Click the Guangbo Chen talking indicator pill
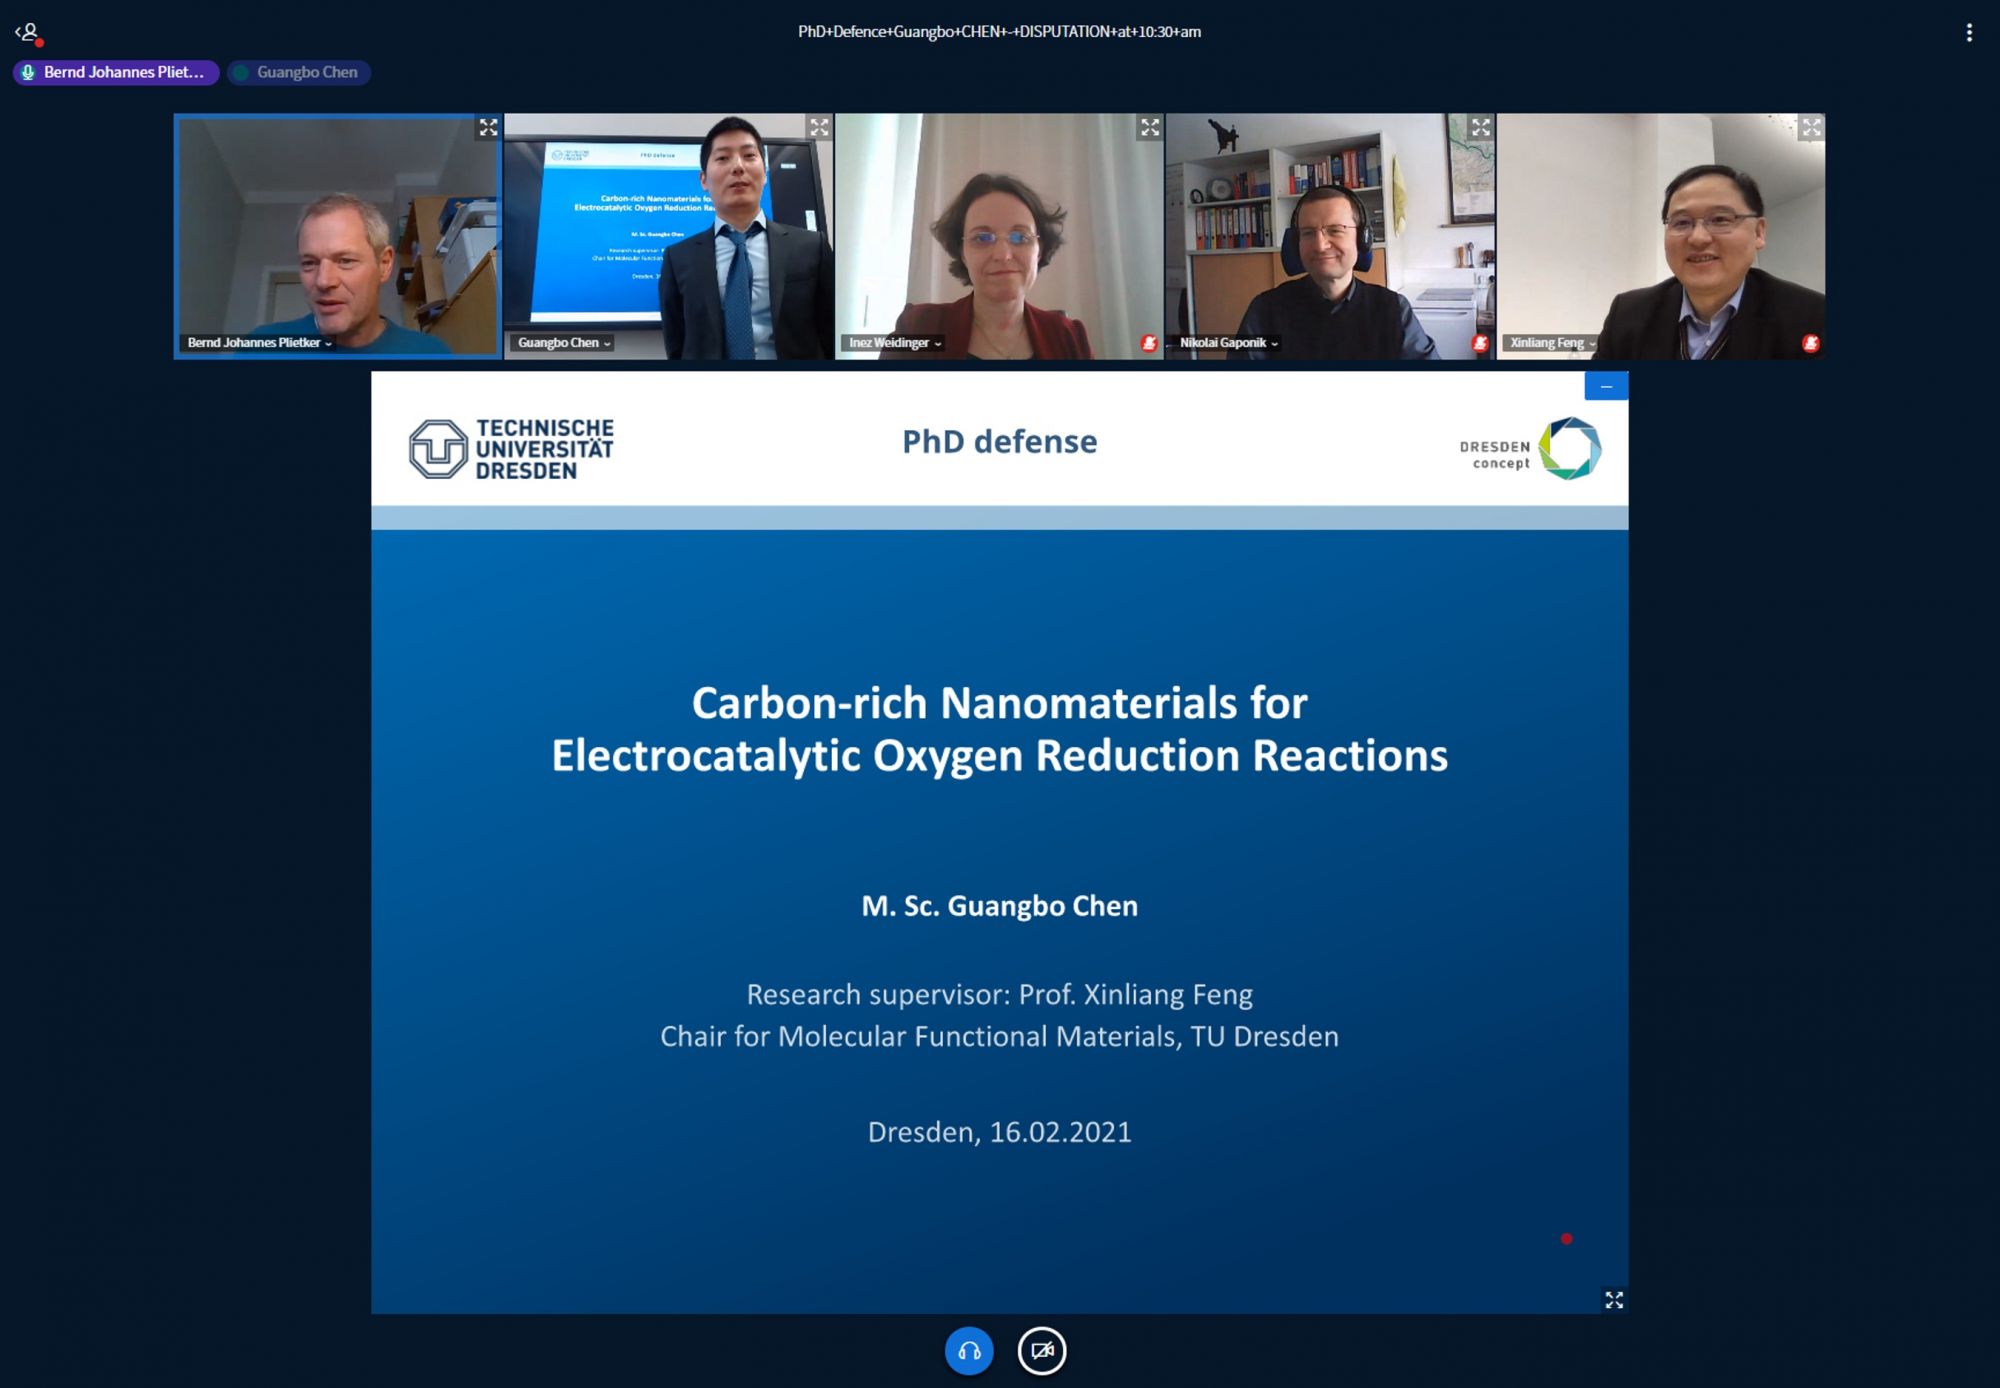Viewport: 2000px width, 1388px height. (299, 73)
